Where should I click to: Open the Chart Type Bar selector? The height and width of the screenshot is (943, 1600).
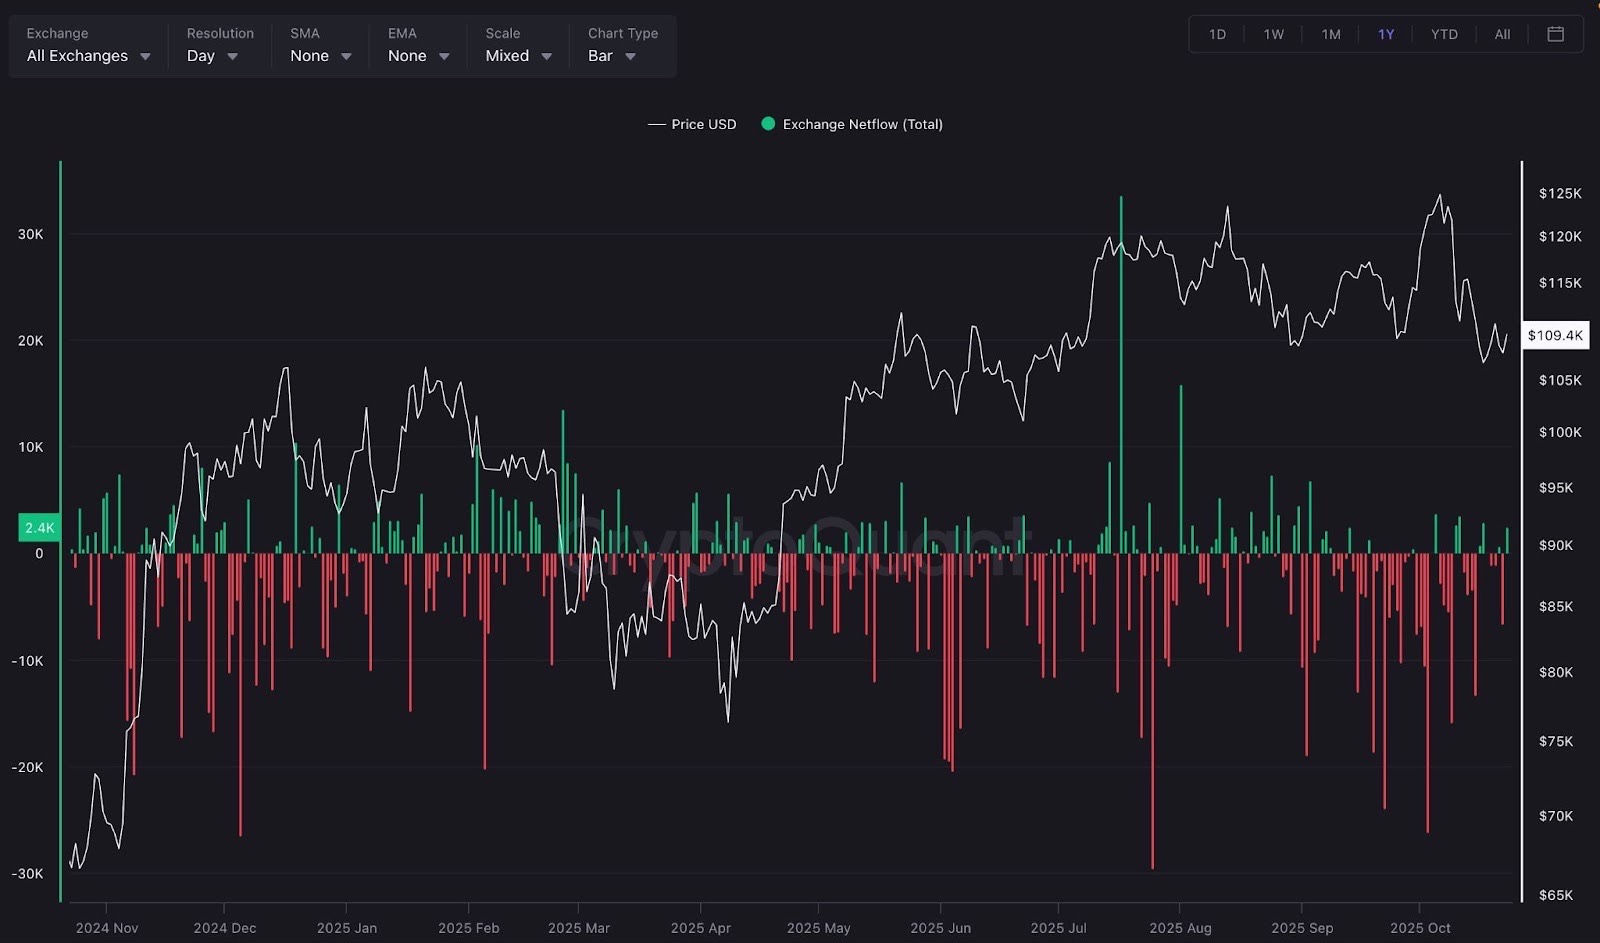tap(611, 56)
